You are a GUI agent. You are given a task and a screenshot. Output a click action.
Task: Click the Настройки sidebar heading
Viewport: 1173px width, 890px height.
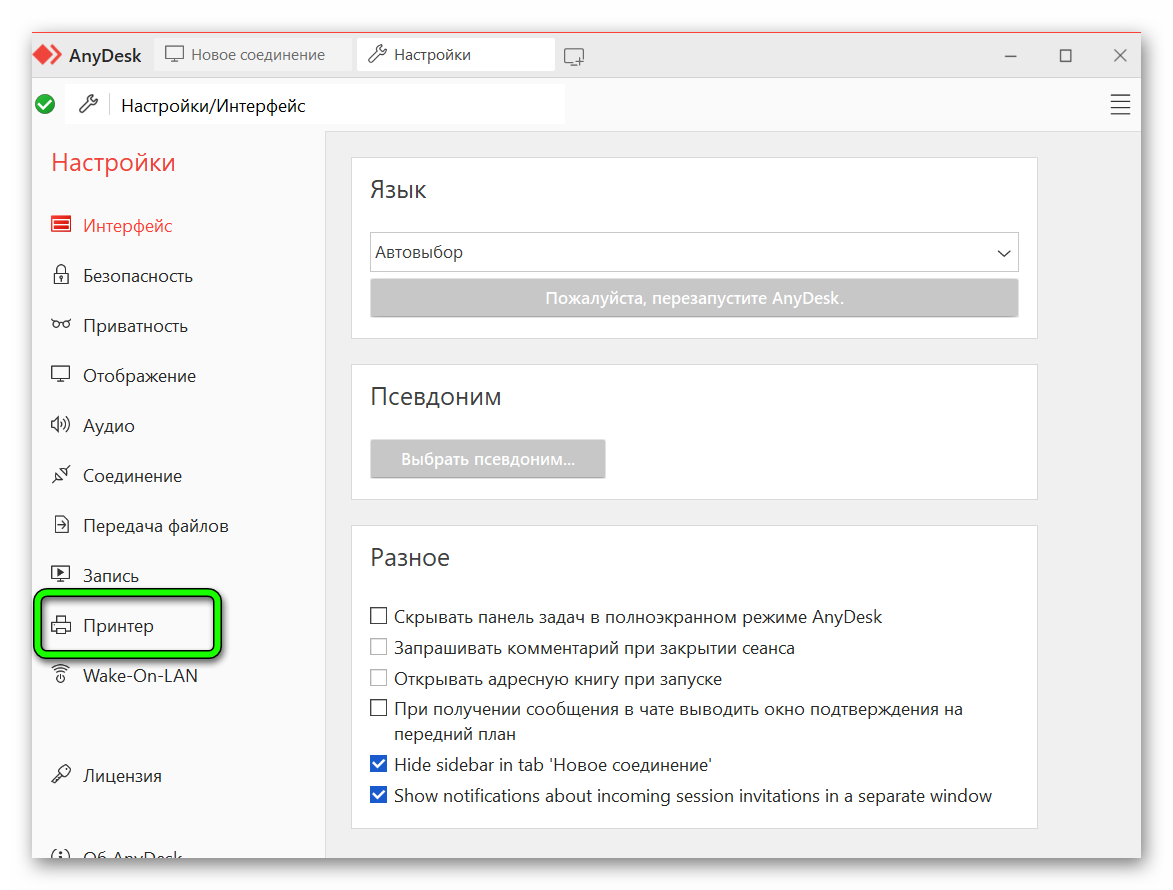point(113,162)
